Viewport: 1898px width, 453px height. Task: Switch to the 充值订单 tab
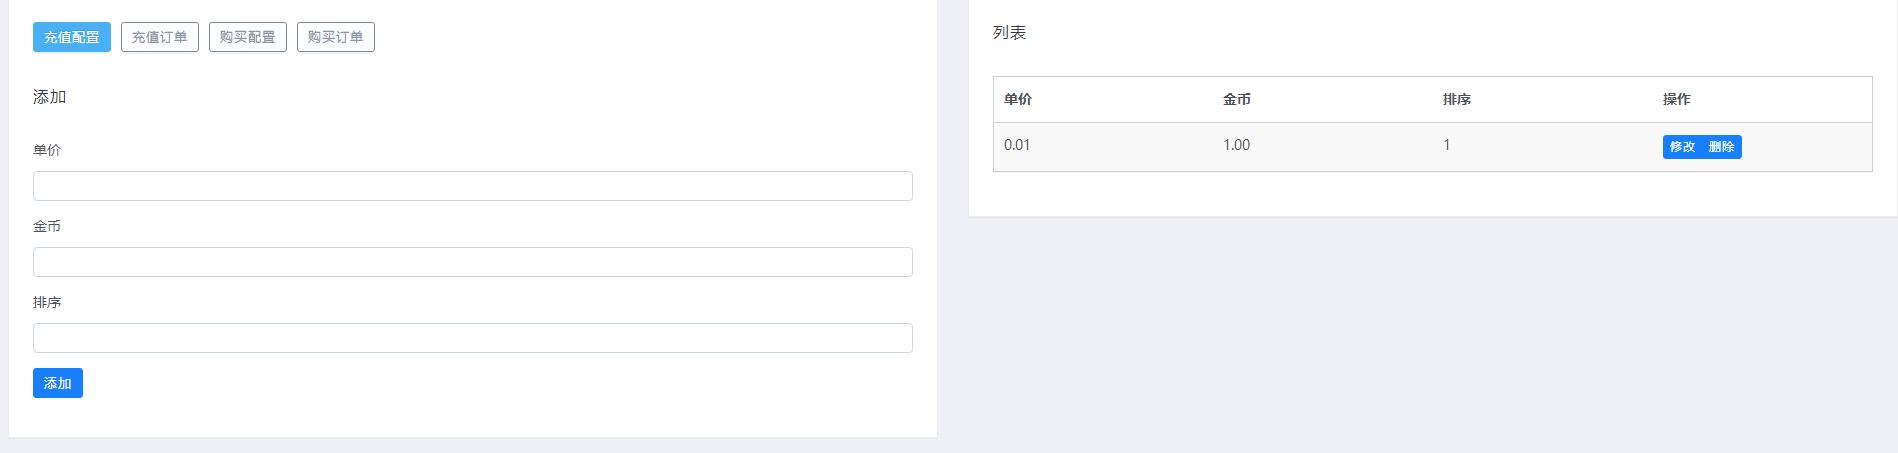click(x=160, y=37)
